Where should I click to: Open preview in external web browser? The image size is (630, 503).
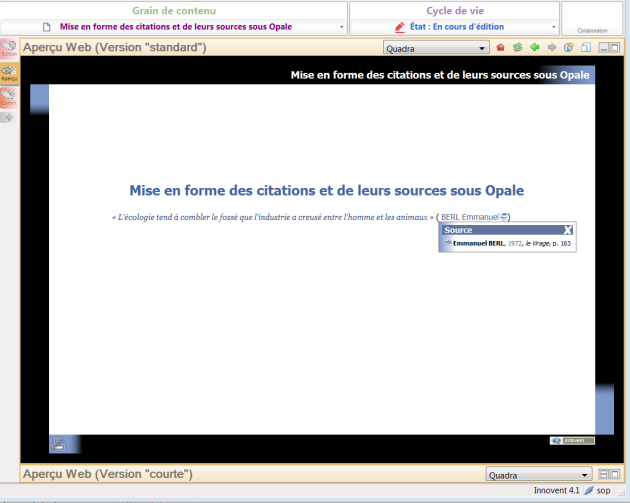click(569, 47)
